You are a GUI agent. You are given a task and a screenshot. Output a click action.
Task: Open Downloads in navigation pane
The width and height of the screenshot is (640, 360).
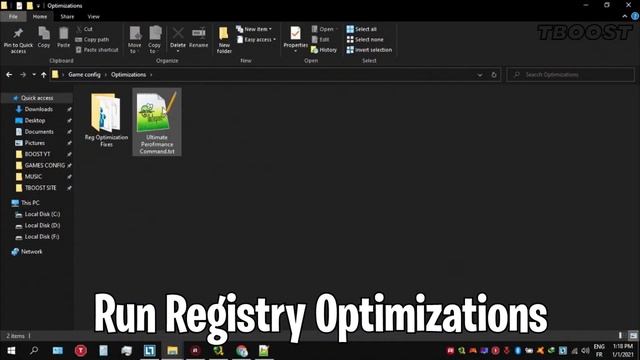click(38, 109)
